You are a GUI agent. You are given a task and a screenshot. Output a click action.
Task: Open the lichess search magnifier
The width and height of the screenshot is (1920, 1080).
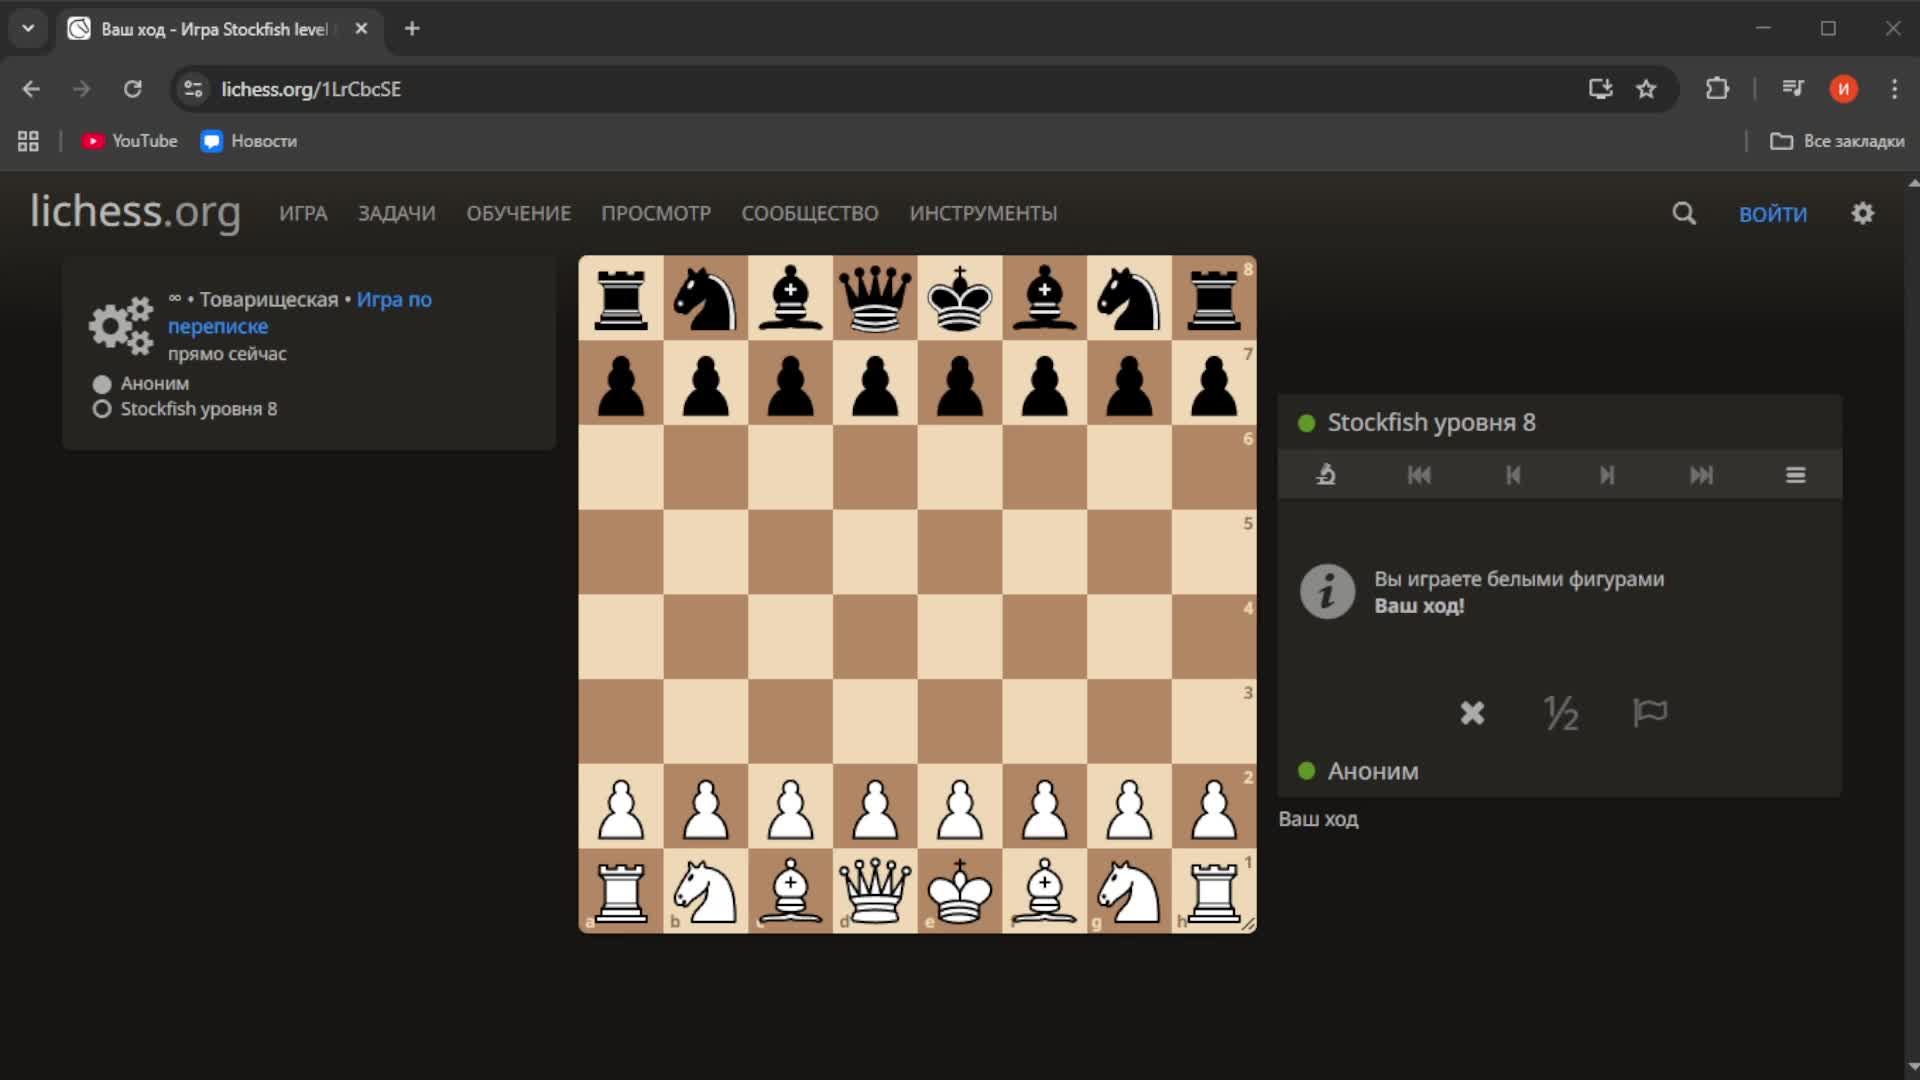coord(1684,213)
